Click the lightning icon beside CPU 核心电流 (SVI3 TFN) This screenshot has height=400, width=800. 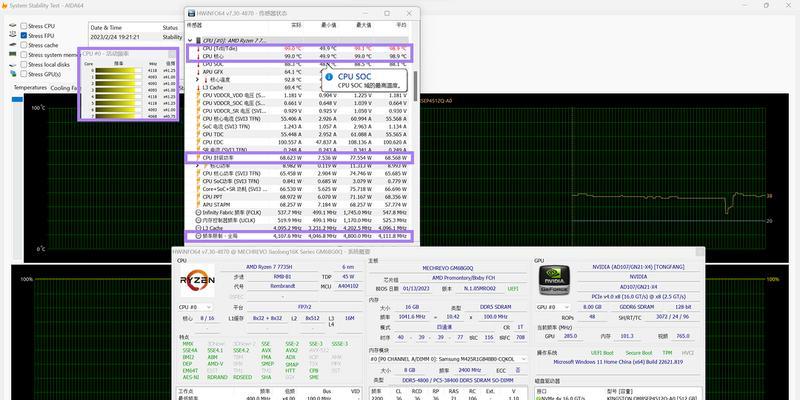(198, 118)
